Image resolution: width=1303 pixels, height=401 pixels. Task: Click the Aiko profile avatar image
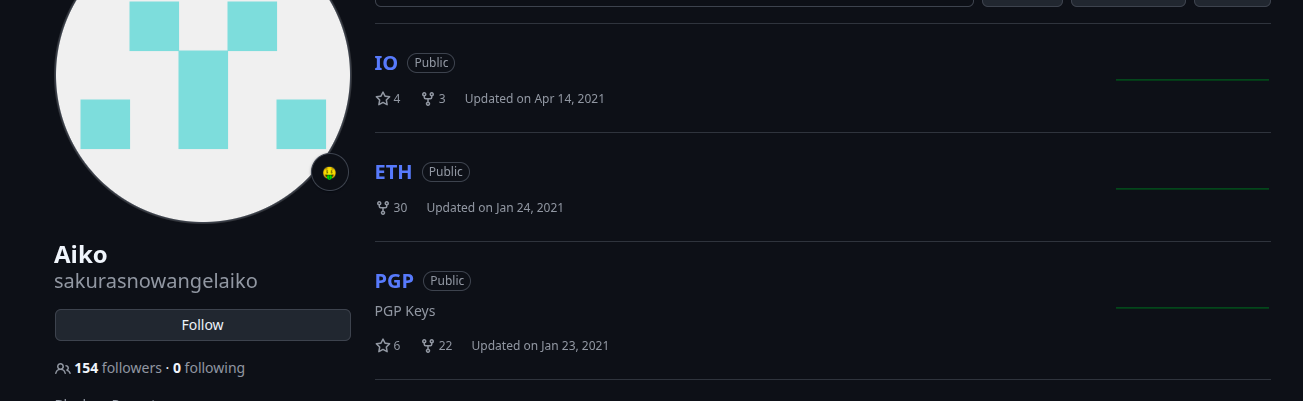203,75
